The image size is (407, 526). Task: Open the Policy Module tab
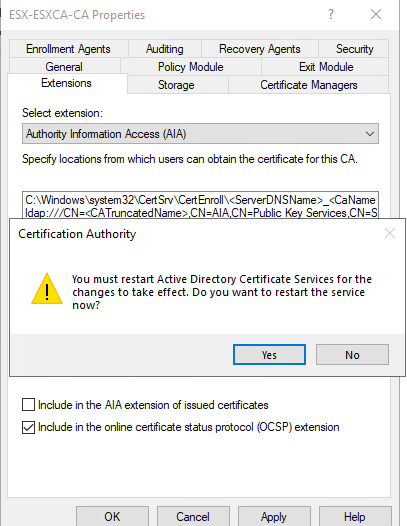coord(191,67)
